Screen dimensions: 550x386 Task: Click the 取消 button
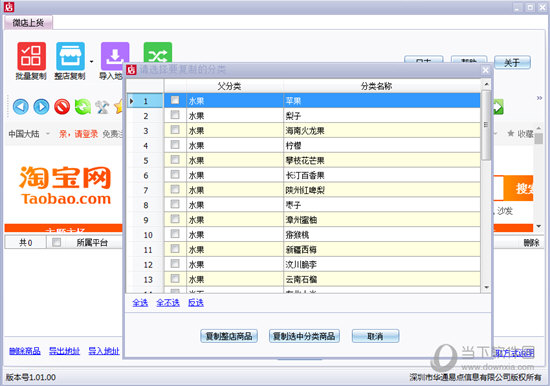point(375,336)
